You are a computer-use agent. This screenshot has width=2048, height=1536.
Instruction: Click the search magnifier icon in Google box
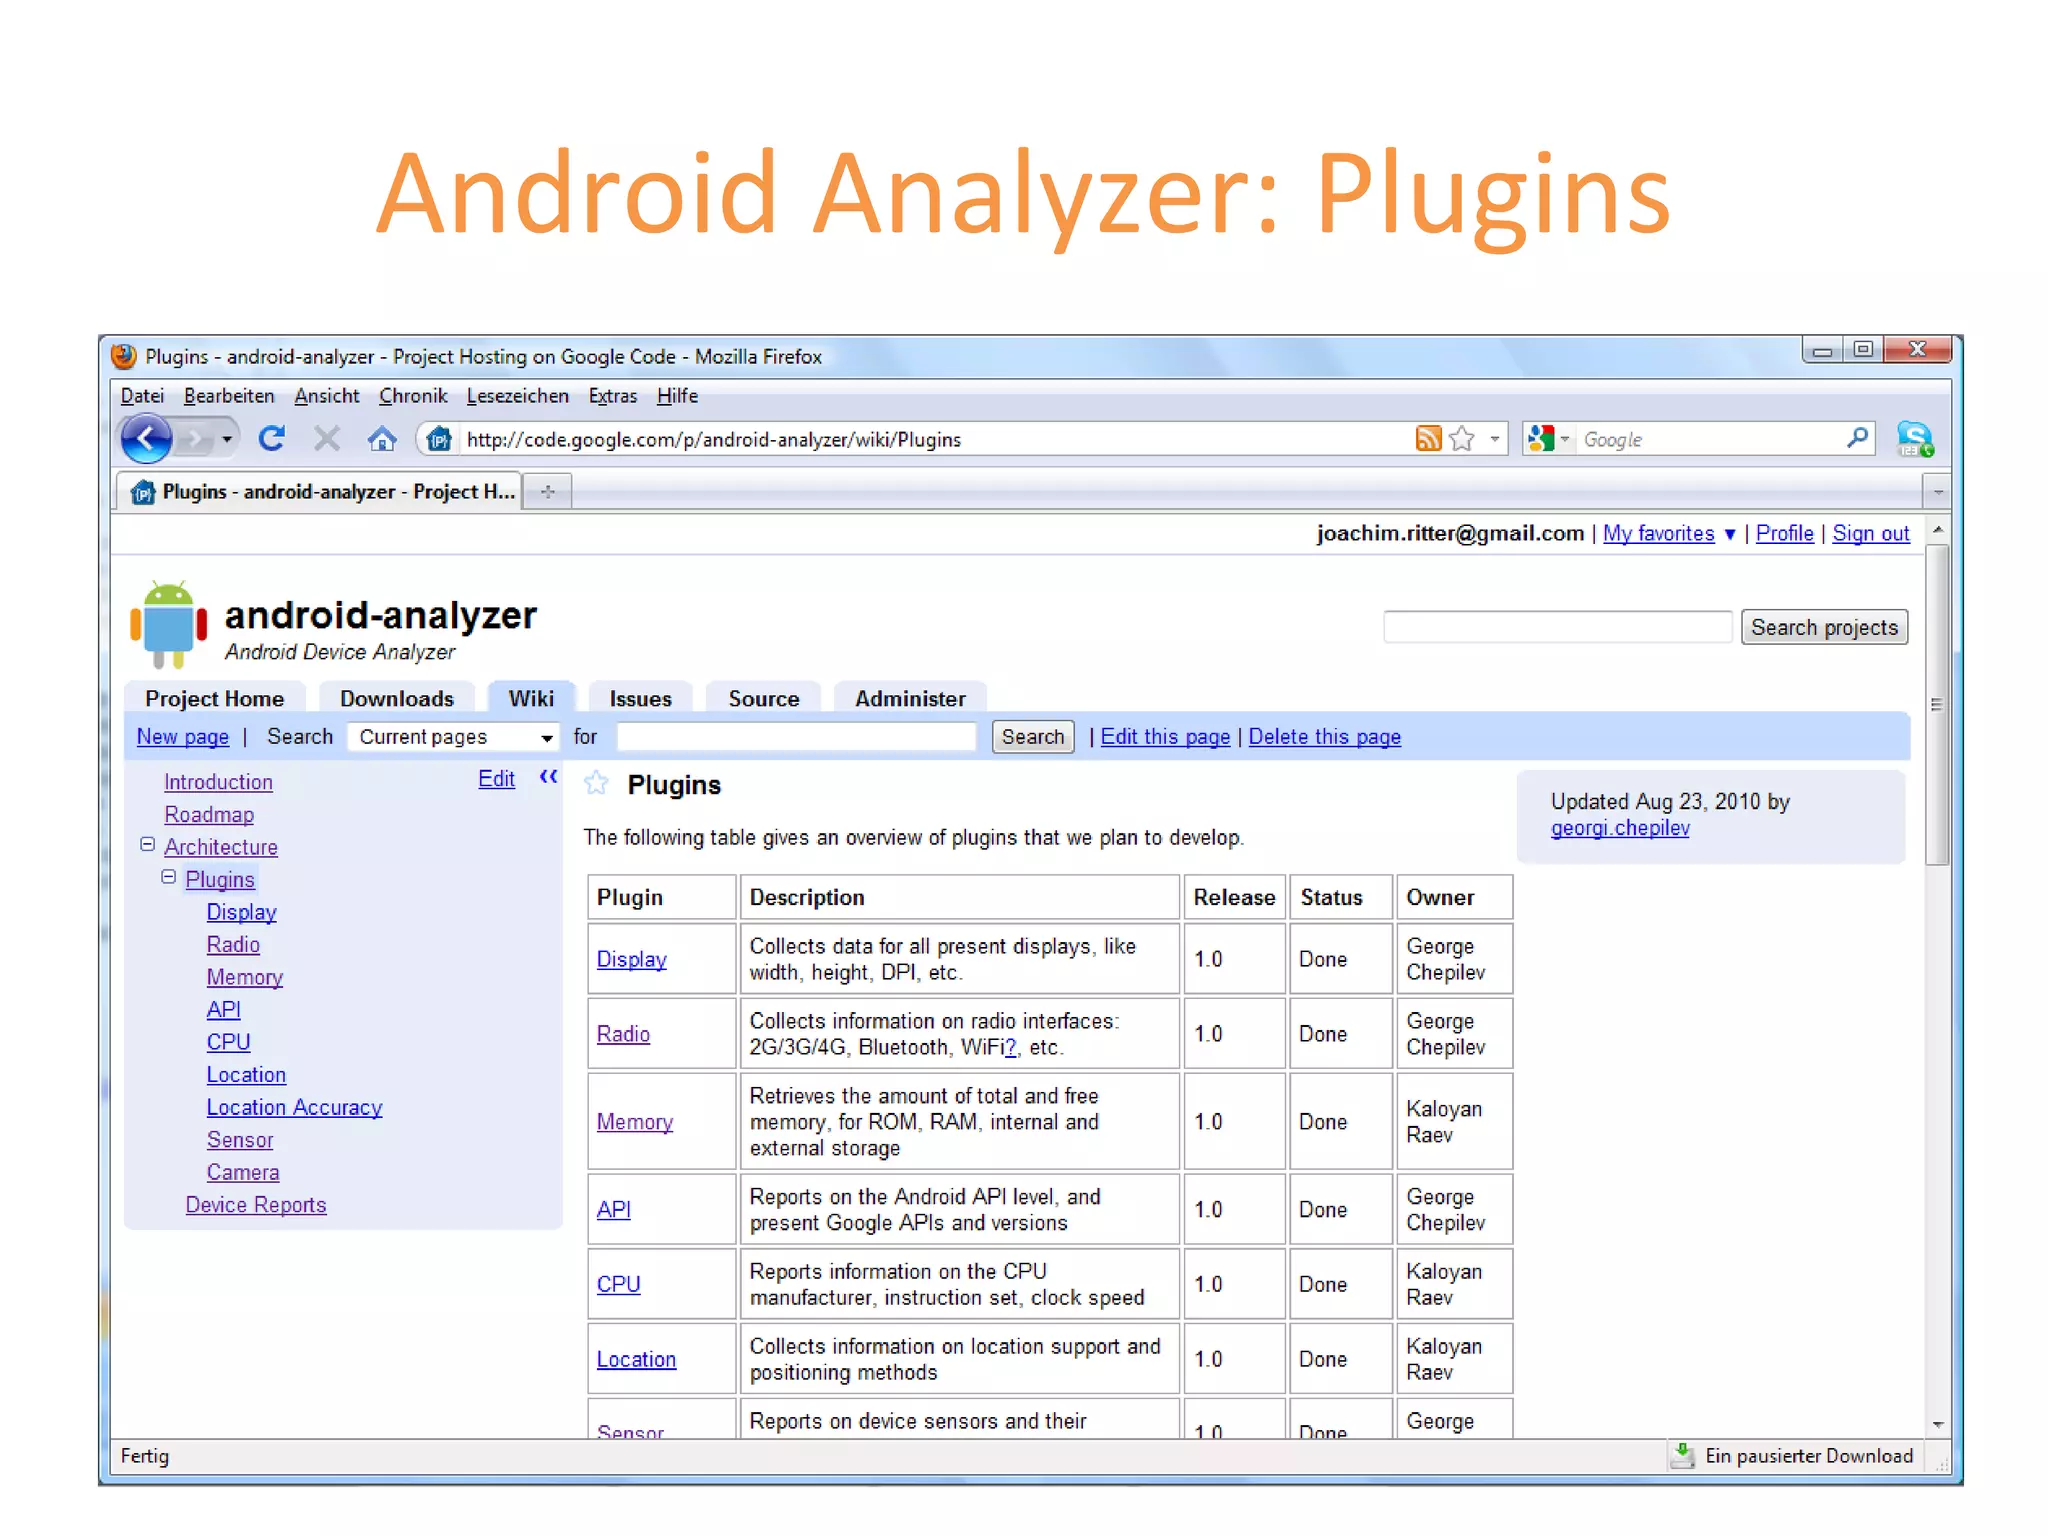(x=1857, y=438)
